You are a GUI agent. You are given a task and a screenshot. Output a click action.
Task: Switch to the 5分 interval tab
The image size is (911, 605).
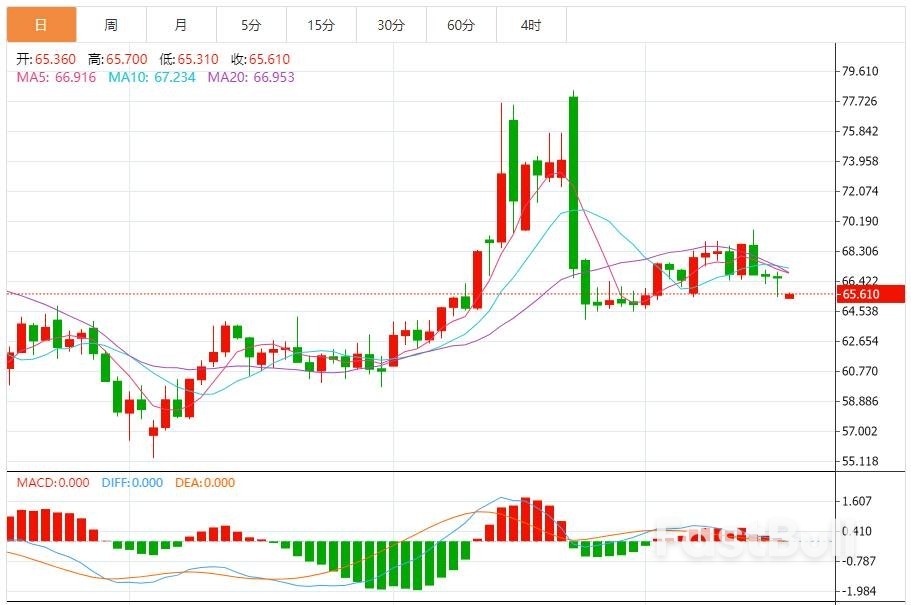click(251, 25)
